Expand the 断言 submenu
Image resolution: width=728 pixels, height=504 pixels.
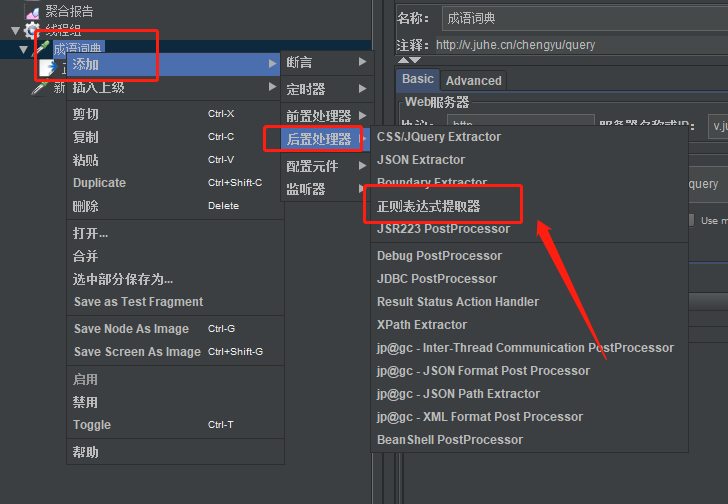[x=327, y=62]
